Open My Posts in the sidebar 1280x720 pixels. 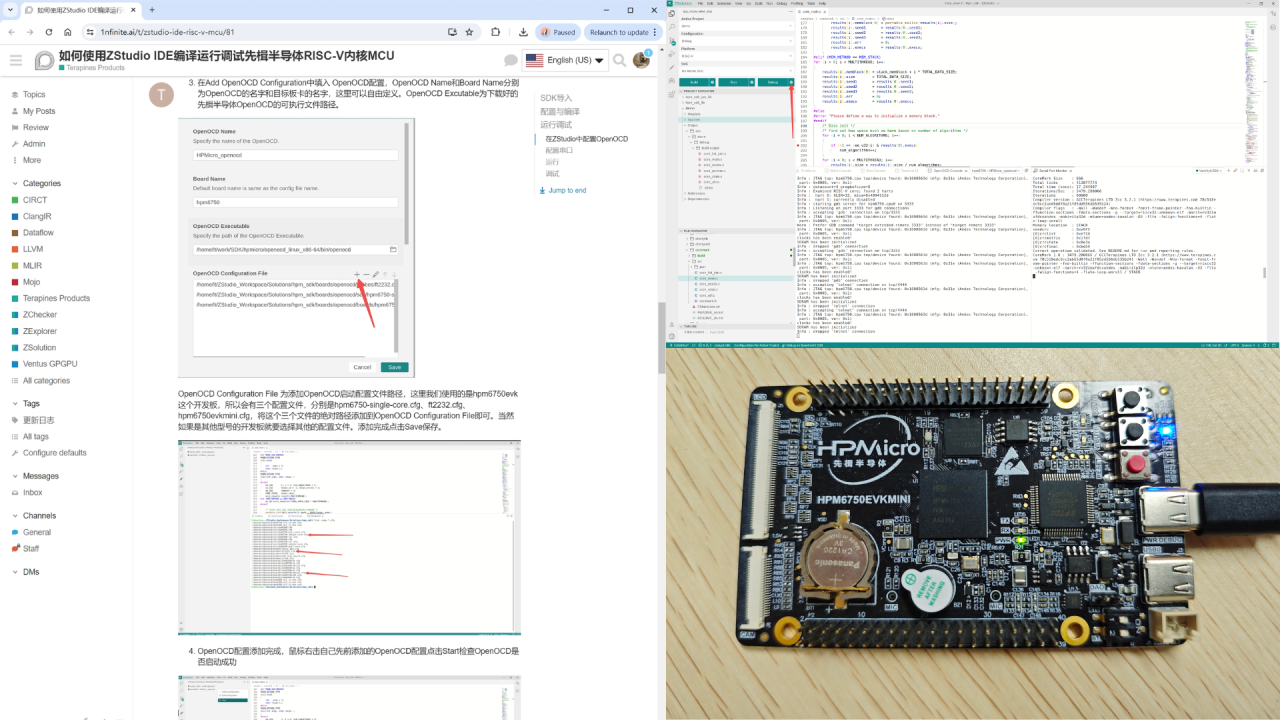[x=39, y=111]
